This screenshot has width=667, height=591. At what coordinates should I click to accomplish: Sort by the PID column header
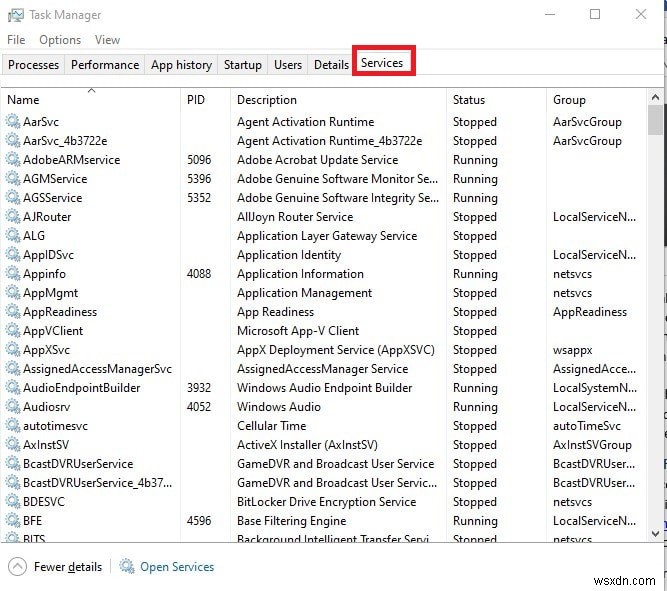(x=205, y=100)
